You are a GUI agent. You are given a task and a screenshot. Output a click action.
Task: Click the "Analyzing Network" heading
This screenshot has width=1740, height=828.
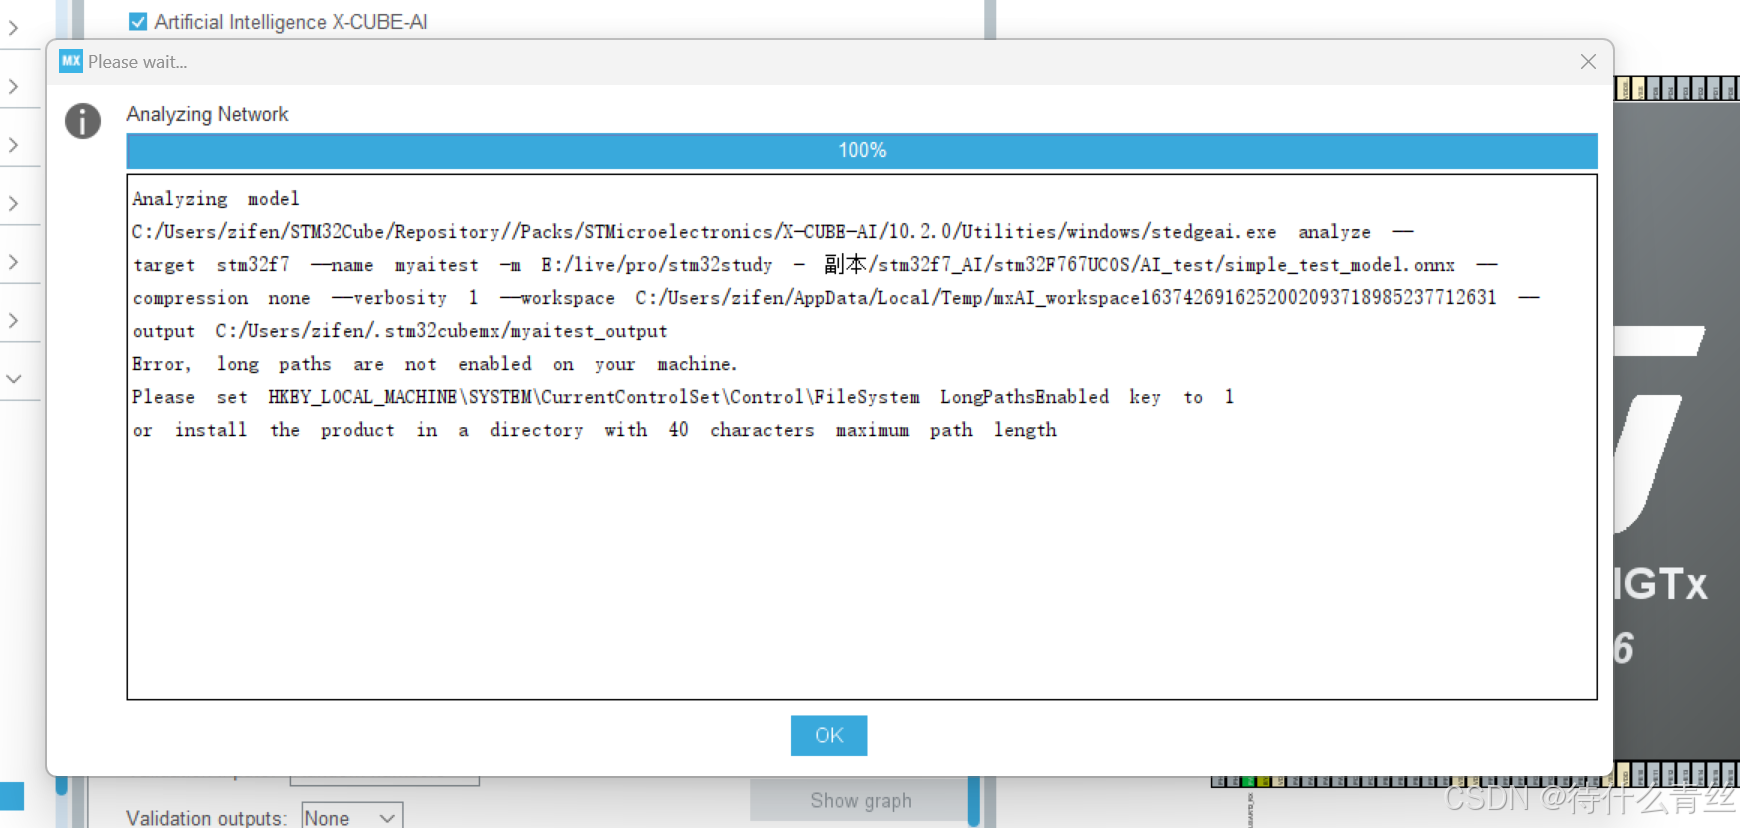(x=207, y=114)
